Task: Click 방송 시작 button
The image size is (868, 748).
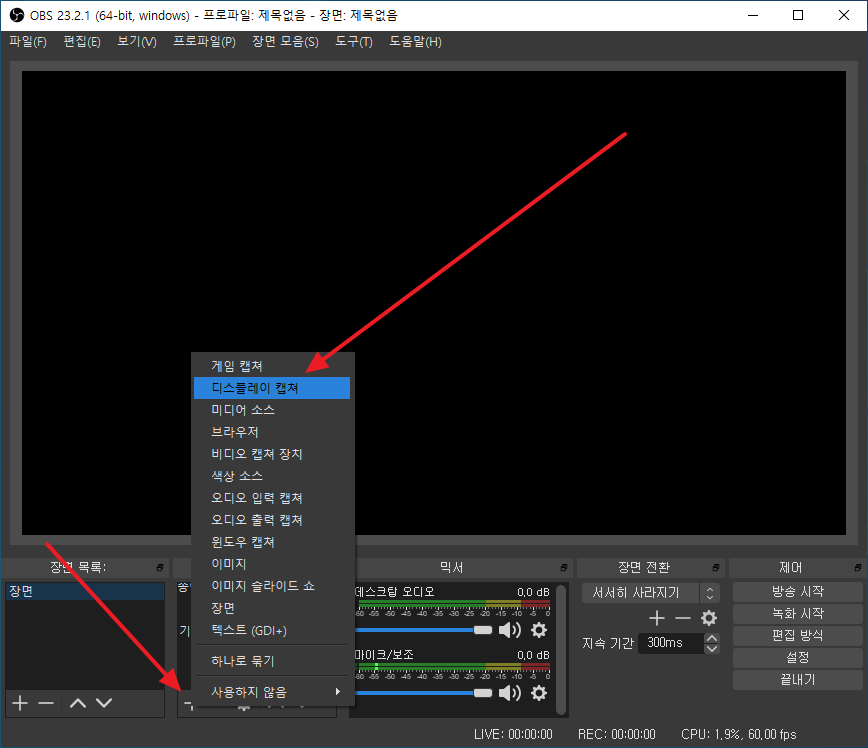Action: pyautogui.click(x=798, y=592)
